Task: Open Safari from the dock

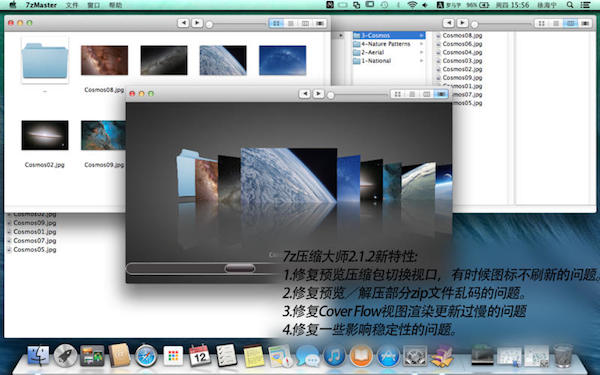Action: point(146,356)
